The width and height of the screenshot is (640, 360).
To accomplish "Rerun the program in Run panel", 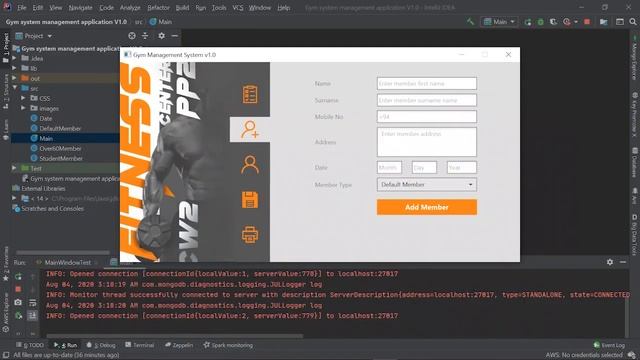I will tap(18, 277).
